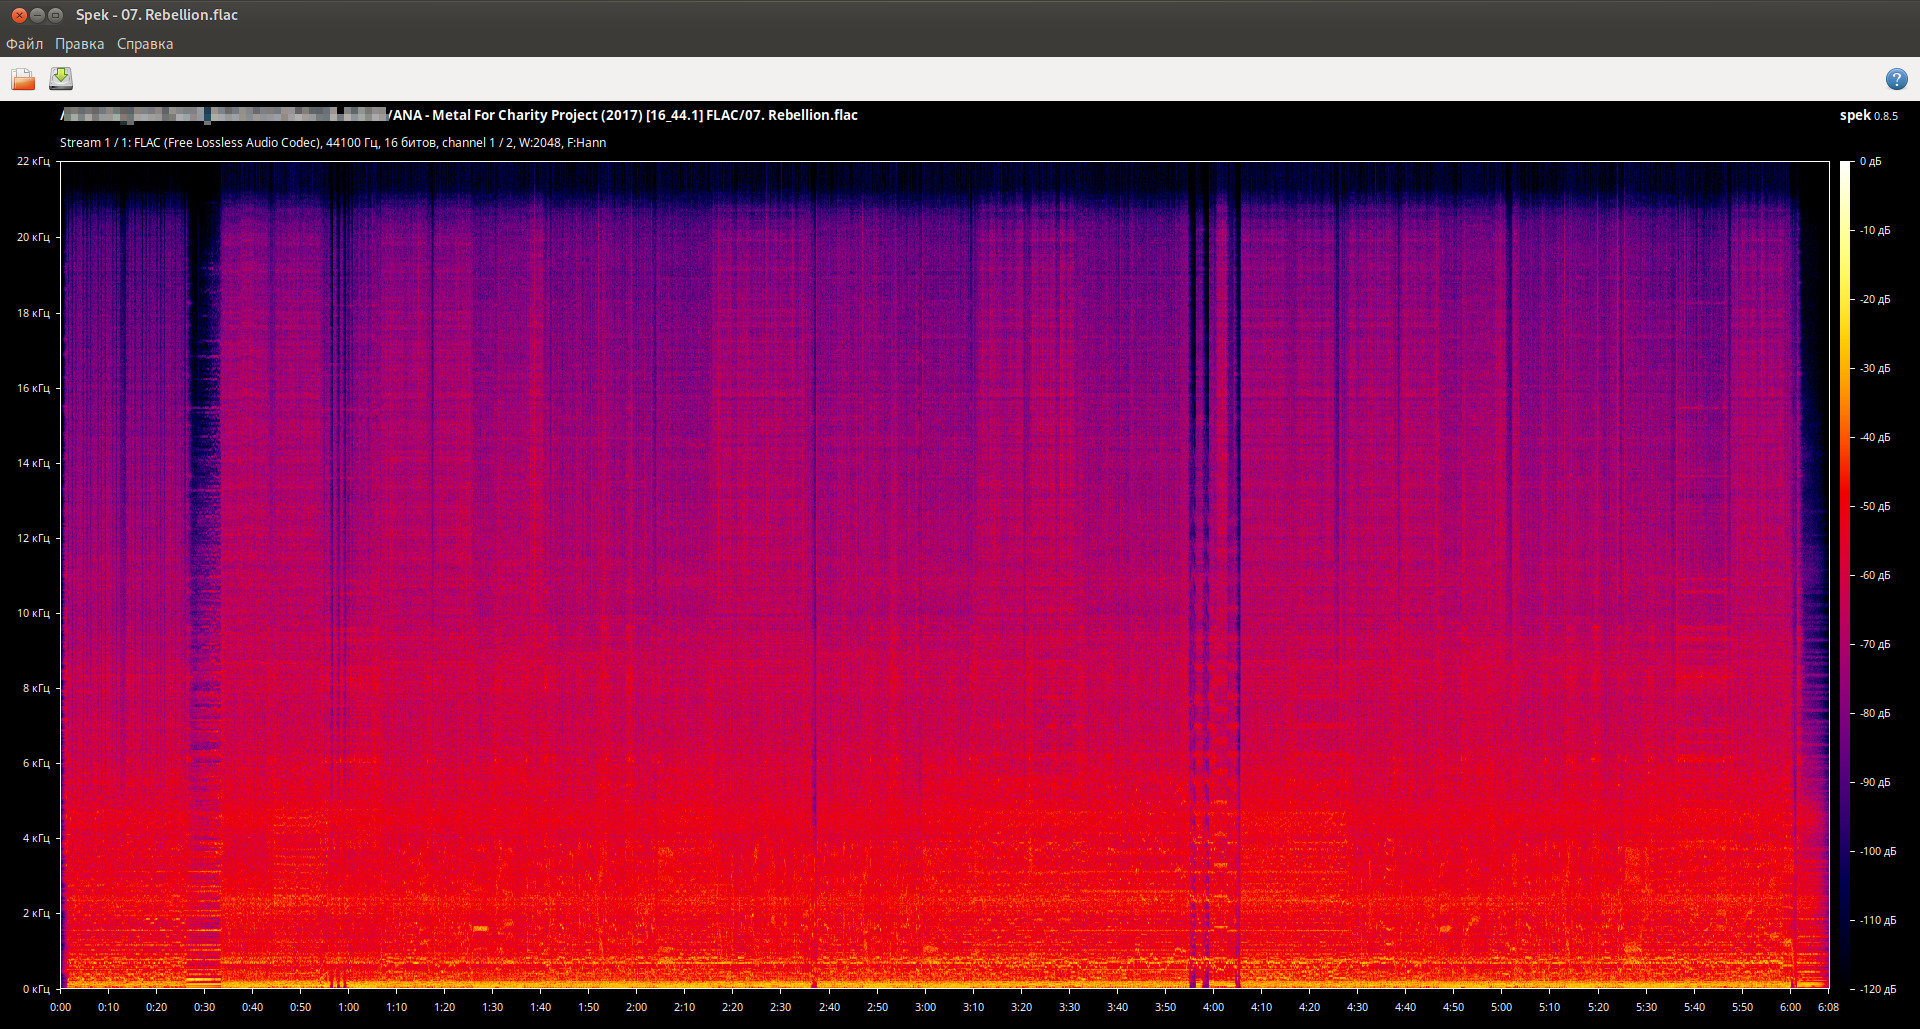This screenshot has width=1920, height=1029.
Task: Open the Файл menu
Action: 25,44
